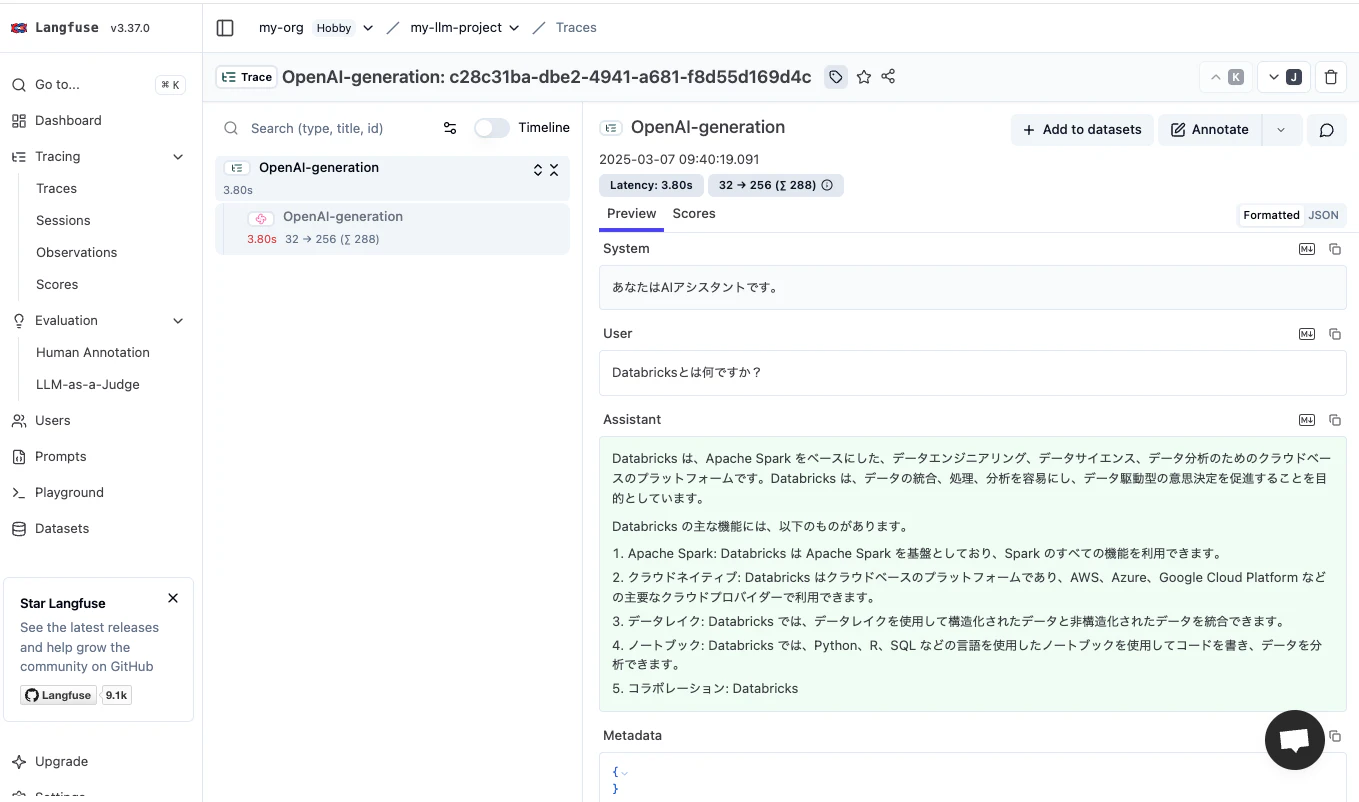The width and height of the screenshot is (1359, 802).
Task: Toggle the Timeline switch
Action: pyautogui.click(x=492, y=128)
